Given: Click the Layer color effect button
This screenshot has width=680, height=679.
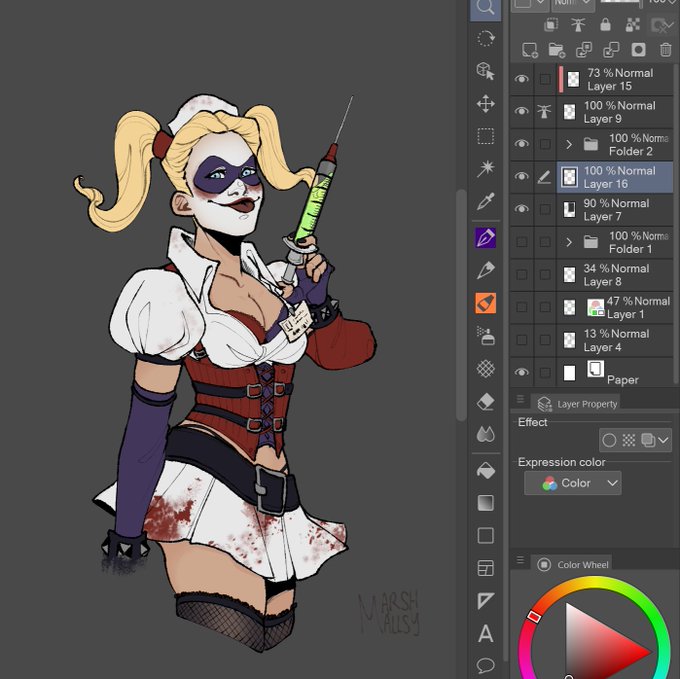Looking at the screenshot, I should pos(648,440).
